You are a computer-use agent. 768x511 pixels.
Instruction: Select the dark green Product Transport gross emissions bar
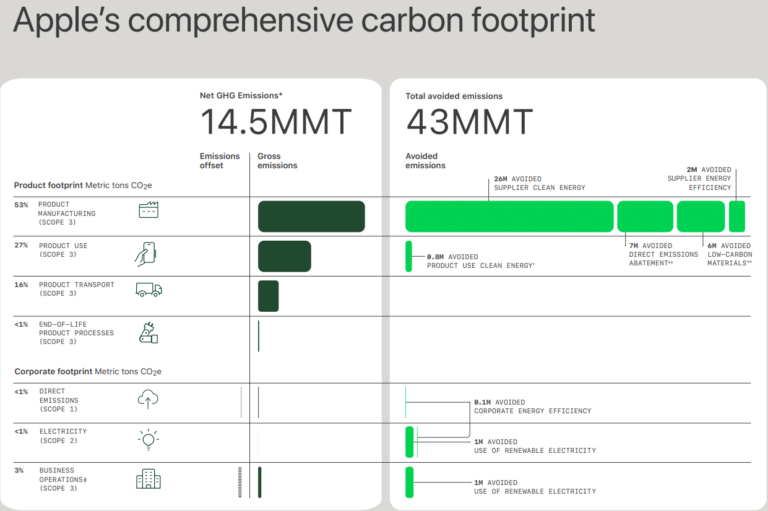tap(268, 296)
